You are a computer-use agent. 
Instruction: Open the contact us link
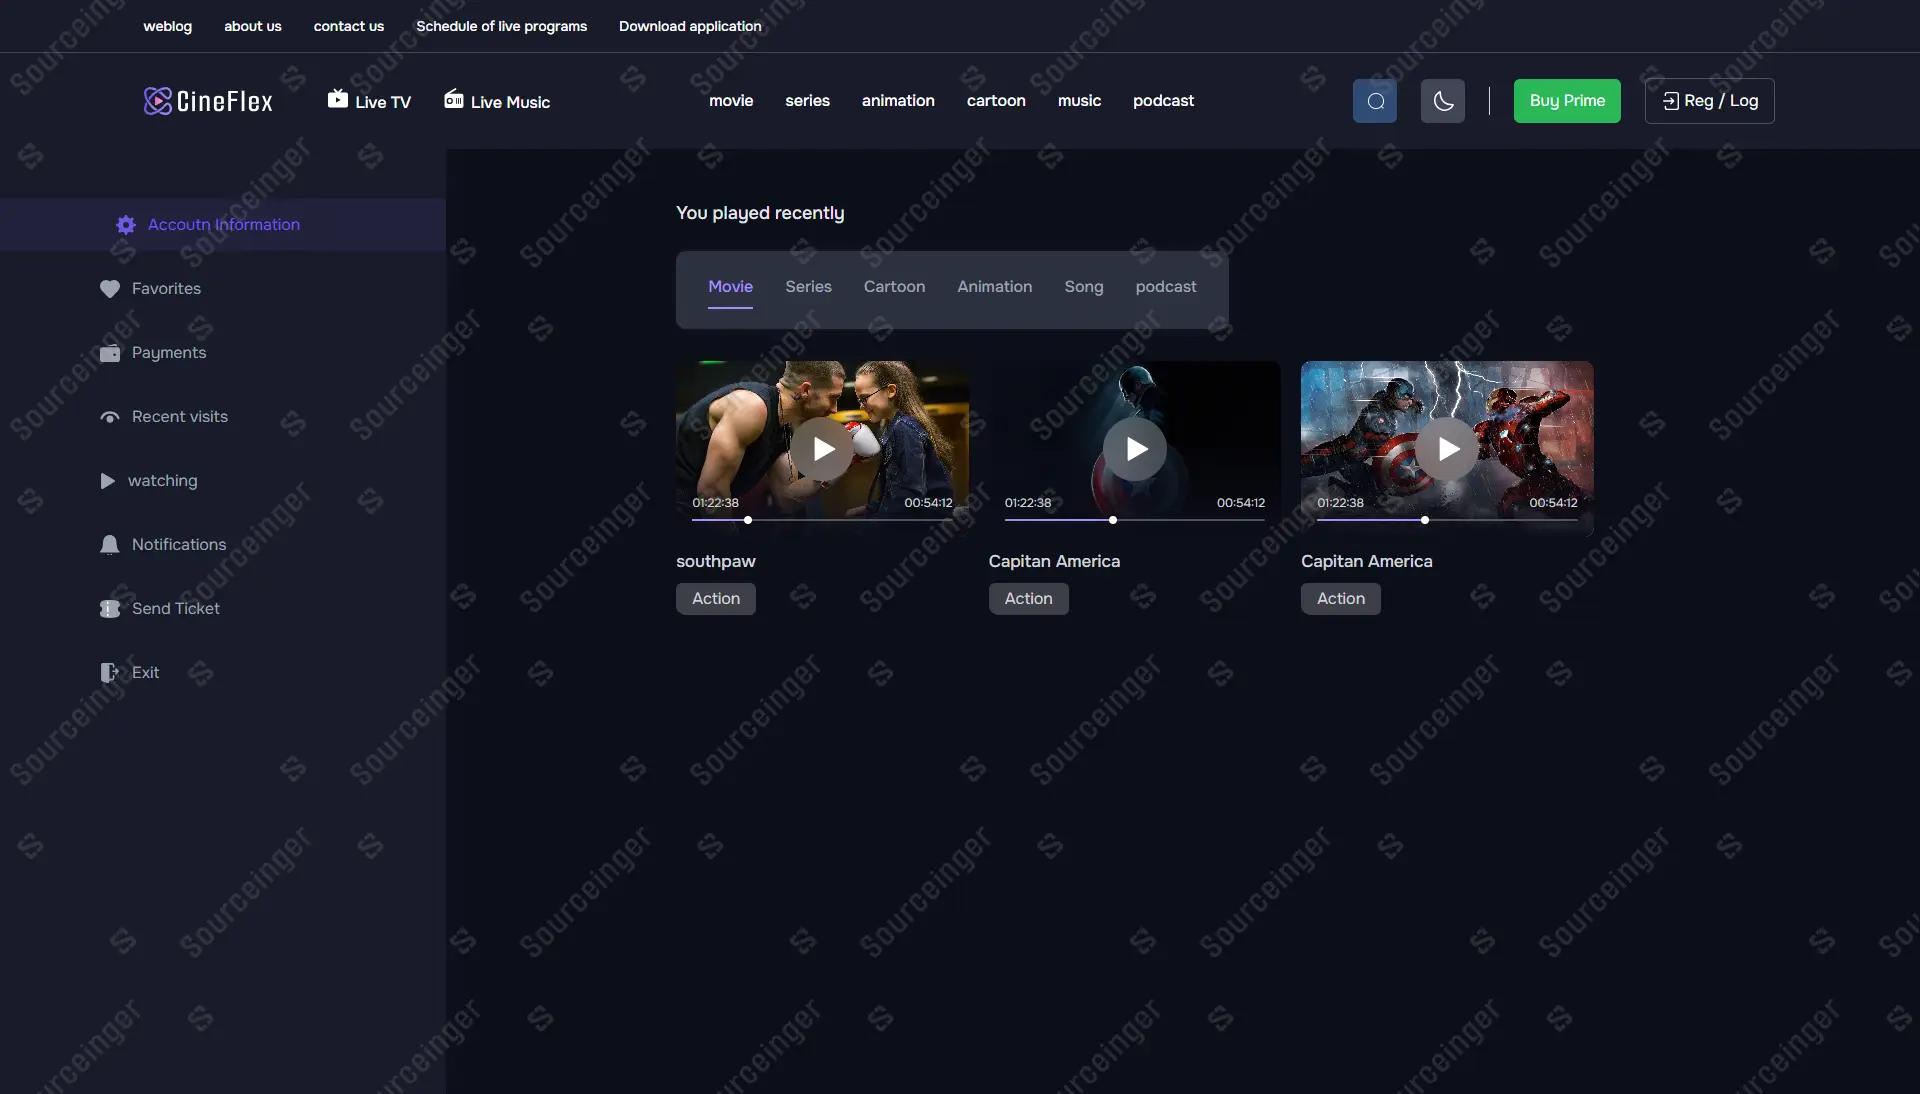[x=349, y=26]
